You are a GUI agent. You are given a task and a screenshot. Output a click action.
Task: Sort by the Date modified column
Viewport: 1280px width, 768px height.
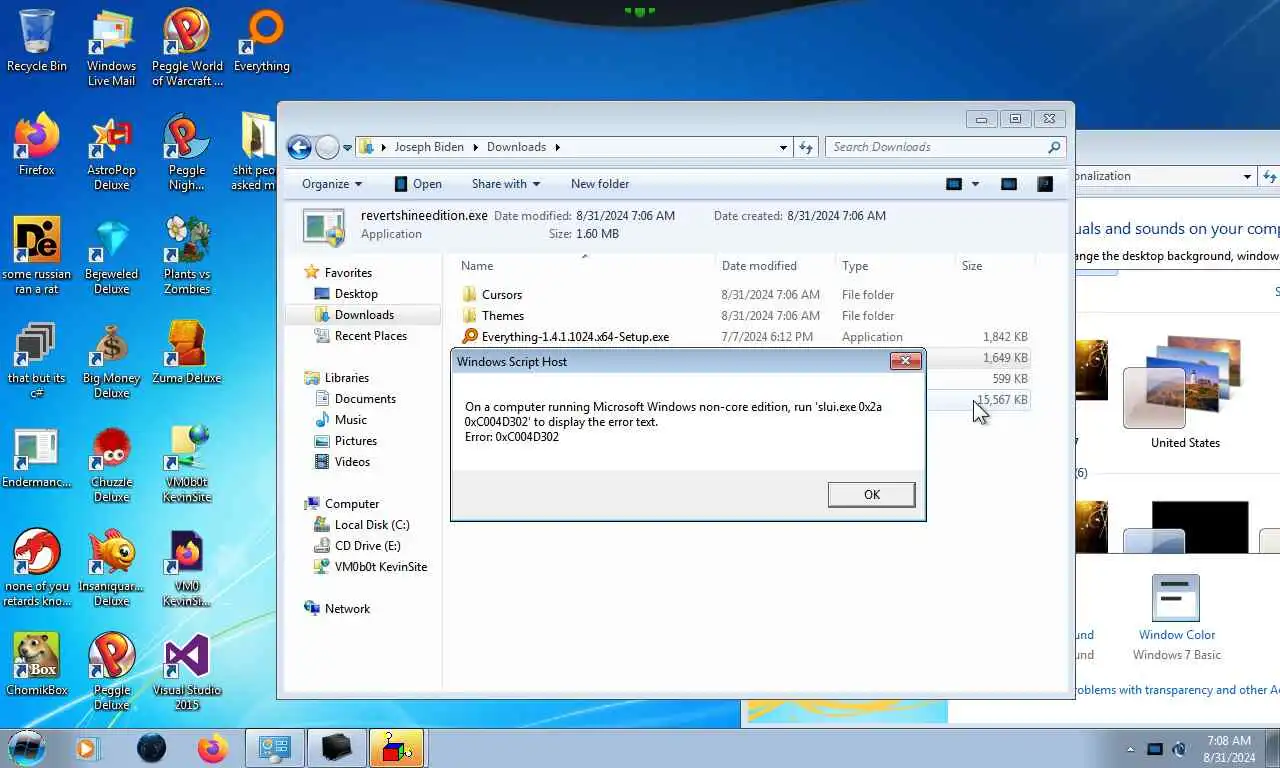(776, 266)
